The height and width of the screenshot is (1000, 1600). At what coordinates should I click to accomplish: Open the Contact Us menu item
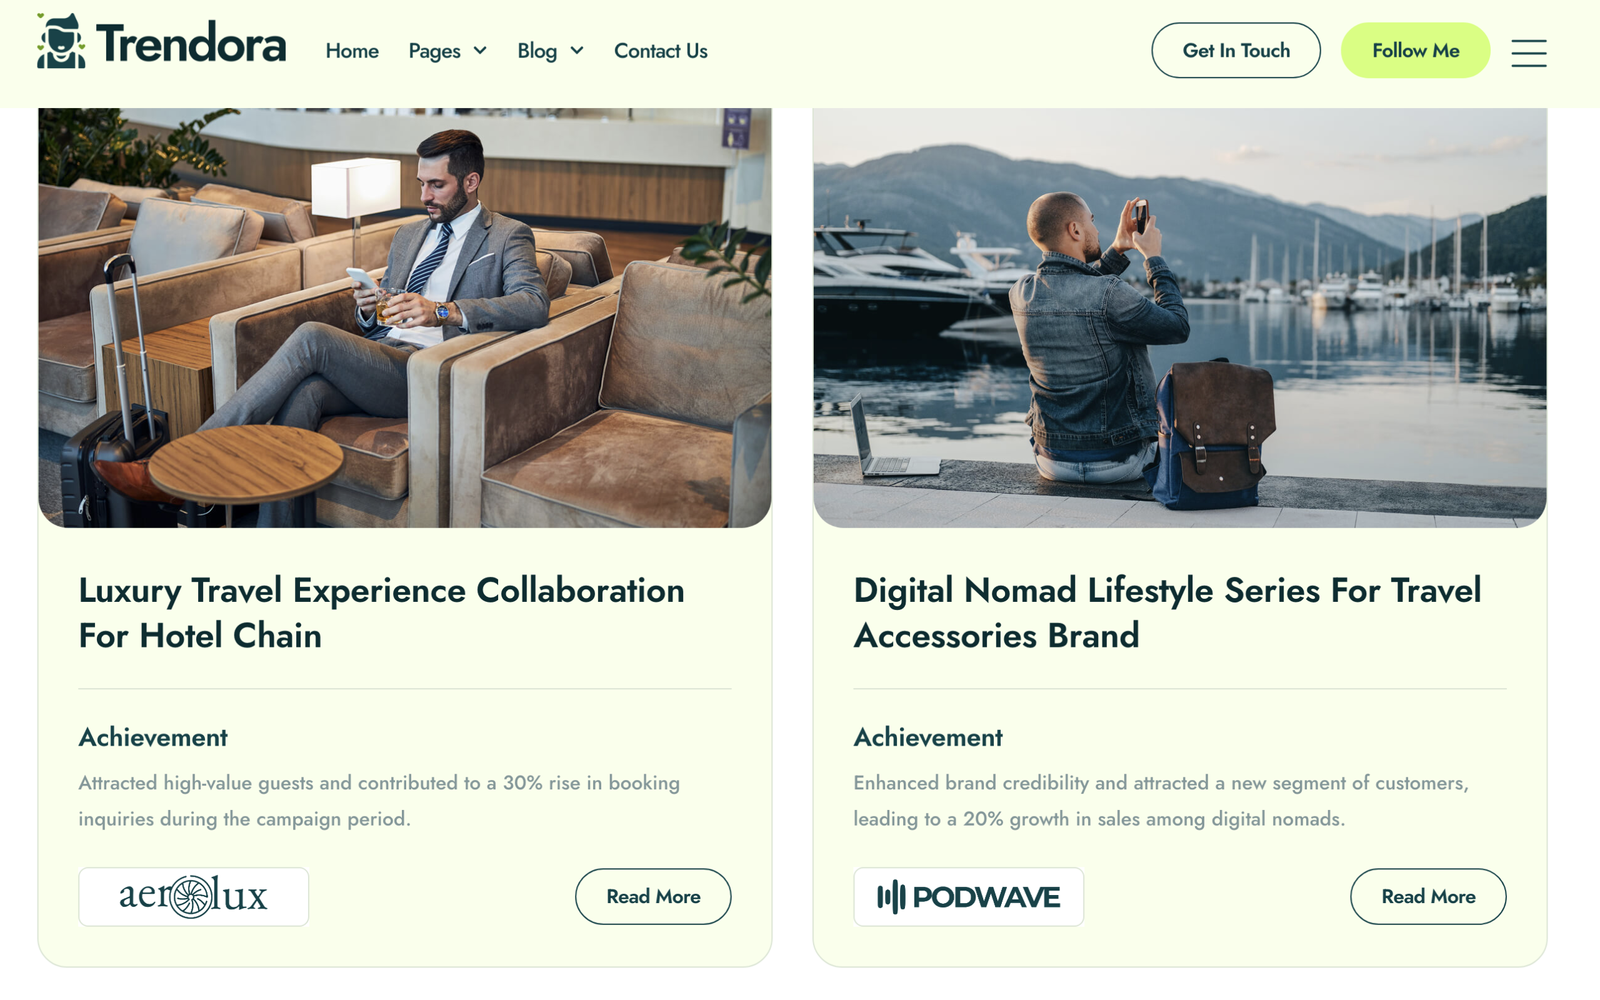coord(660,51)
